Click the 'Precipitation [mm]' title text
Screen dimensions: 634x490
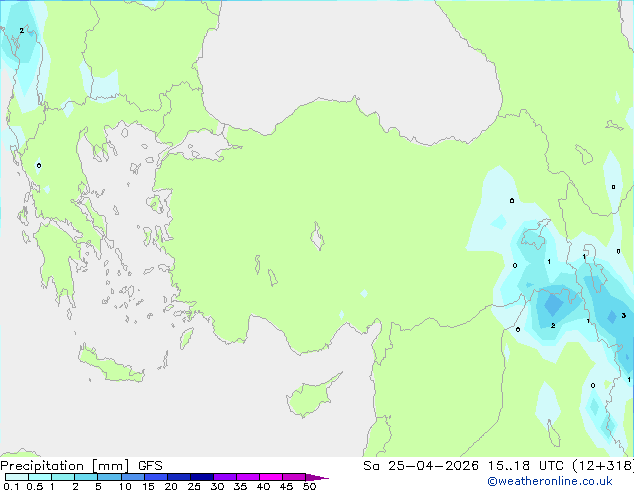(x=65, y=466)
